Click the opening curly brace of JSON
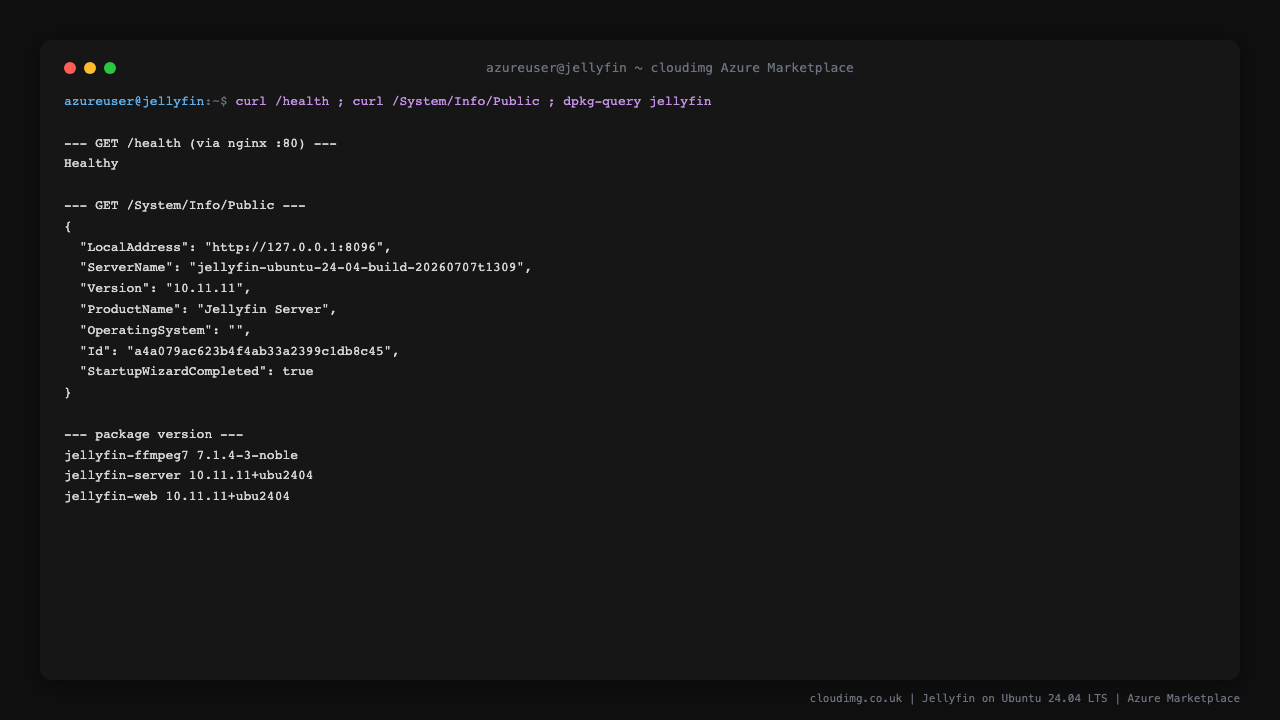The height and width of the screenshot is (720, 1280). [68, 227]
